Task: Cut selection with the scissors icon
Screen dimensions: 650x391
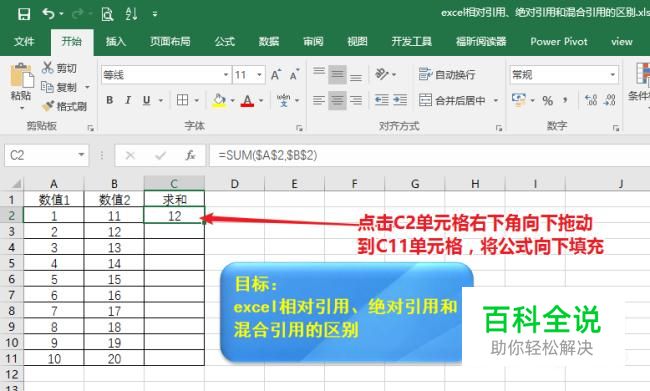Action: click(x=48, y=68)
